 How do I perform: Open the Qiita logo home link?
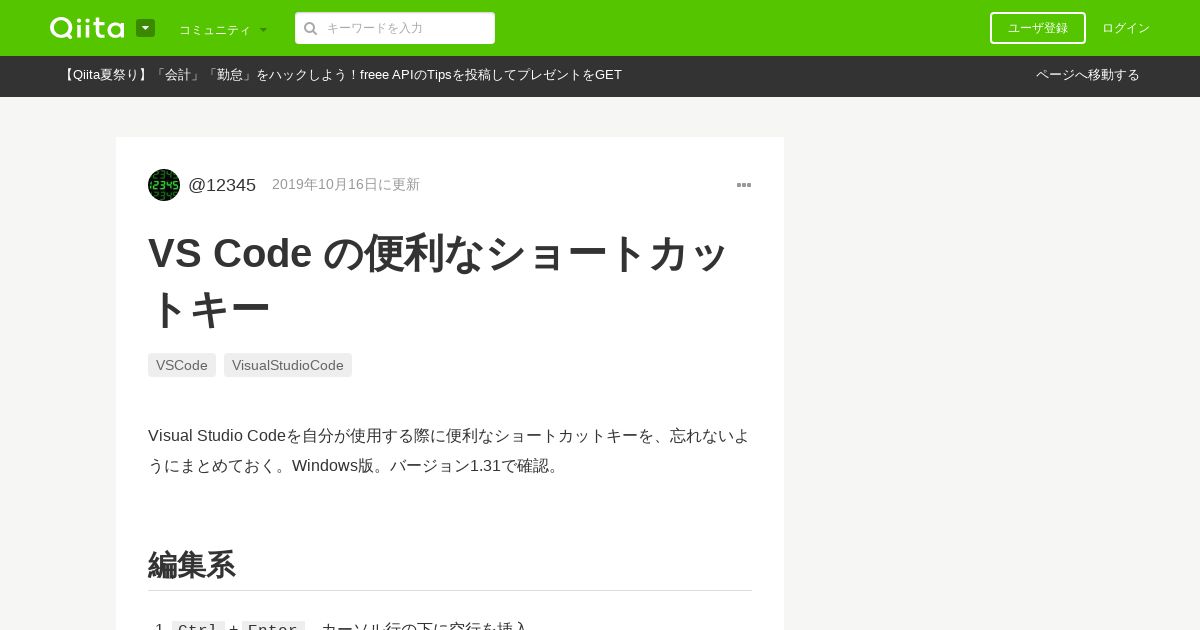point(87,28)
